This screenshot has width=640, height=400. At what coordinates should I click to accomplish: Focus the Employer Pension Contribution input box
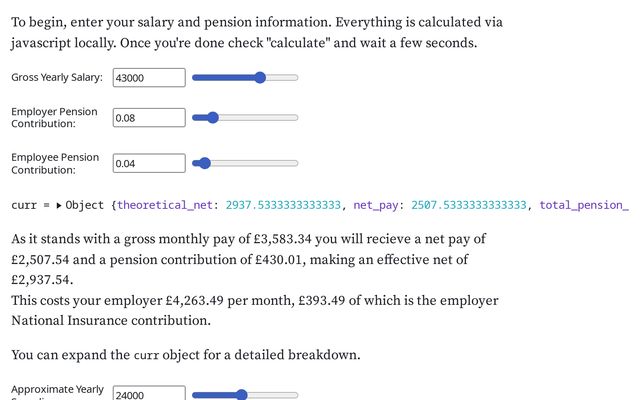click(x=149, y=118)
